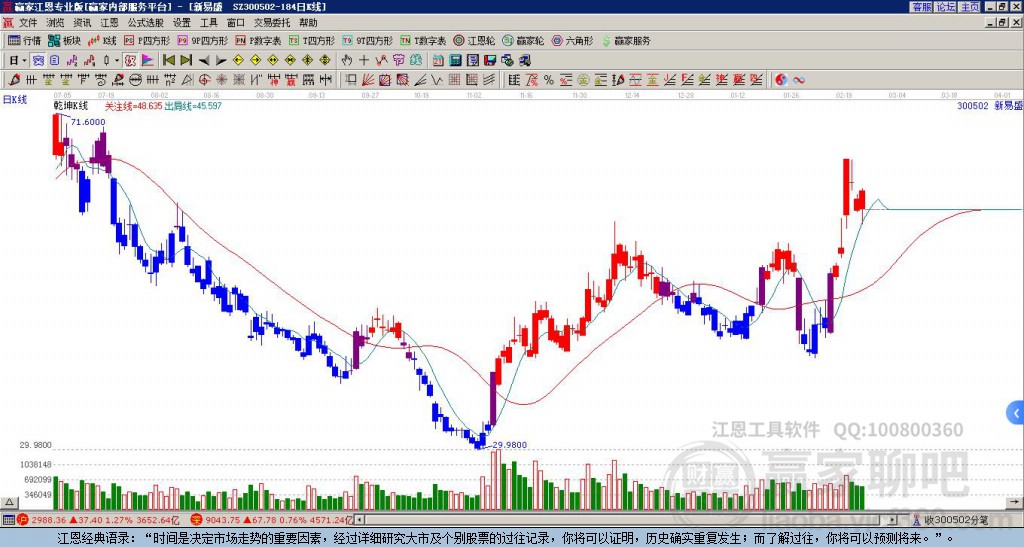The width and height of the screenshot is (1024, 548).
Task: Click the Shenzhen index 9043.75 status entry
Action: click(272, 520)
